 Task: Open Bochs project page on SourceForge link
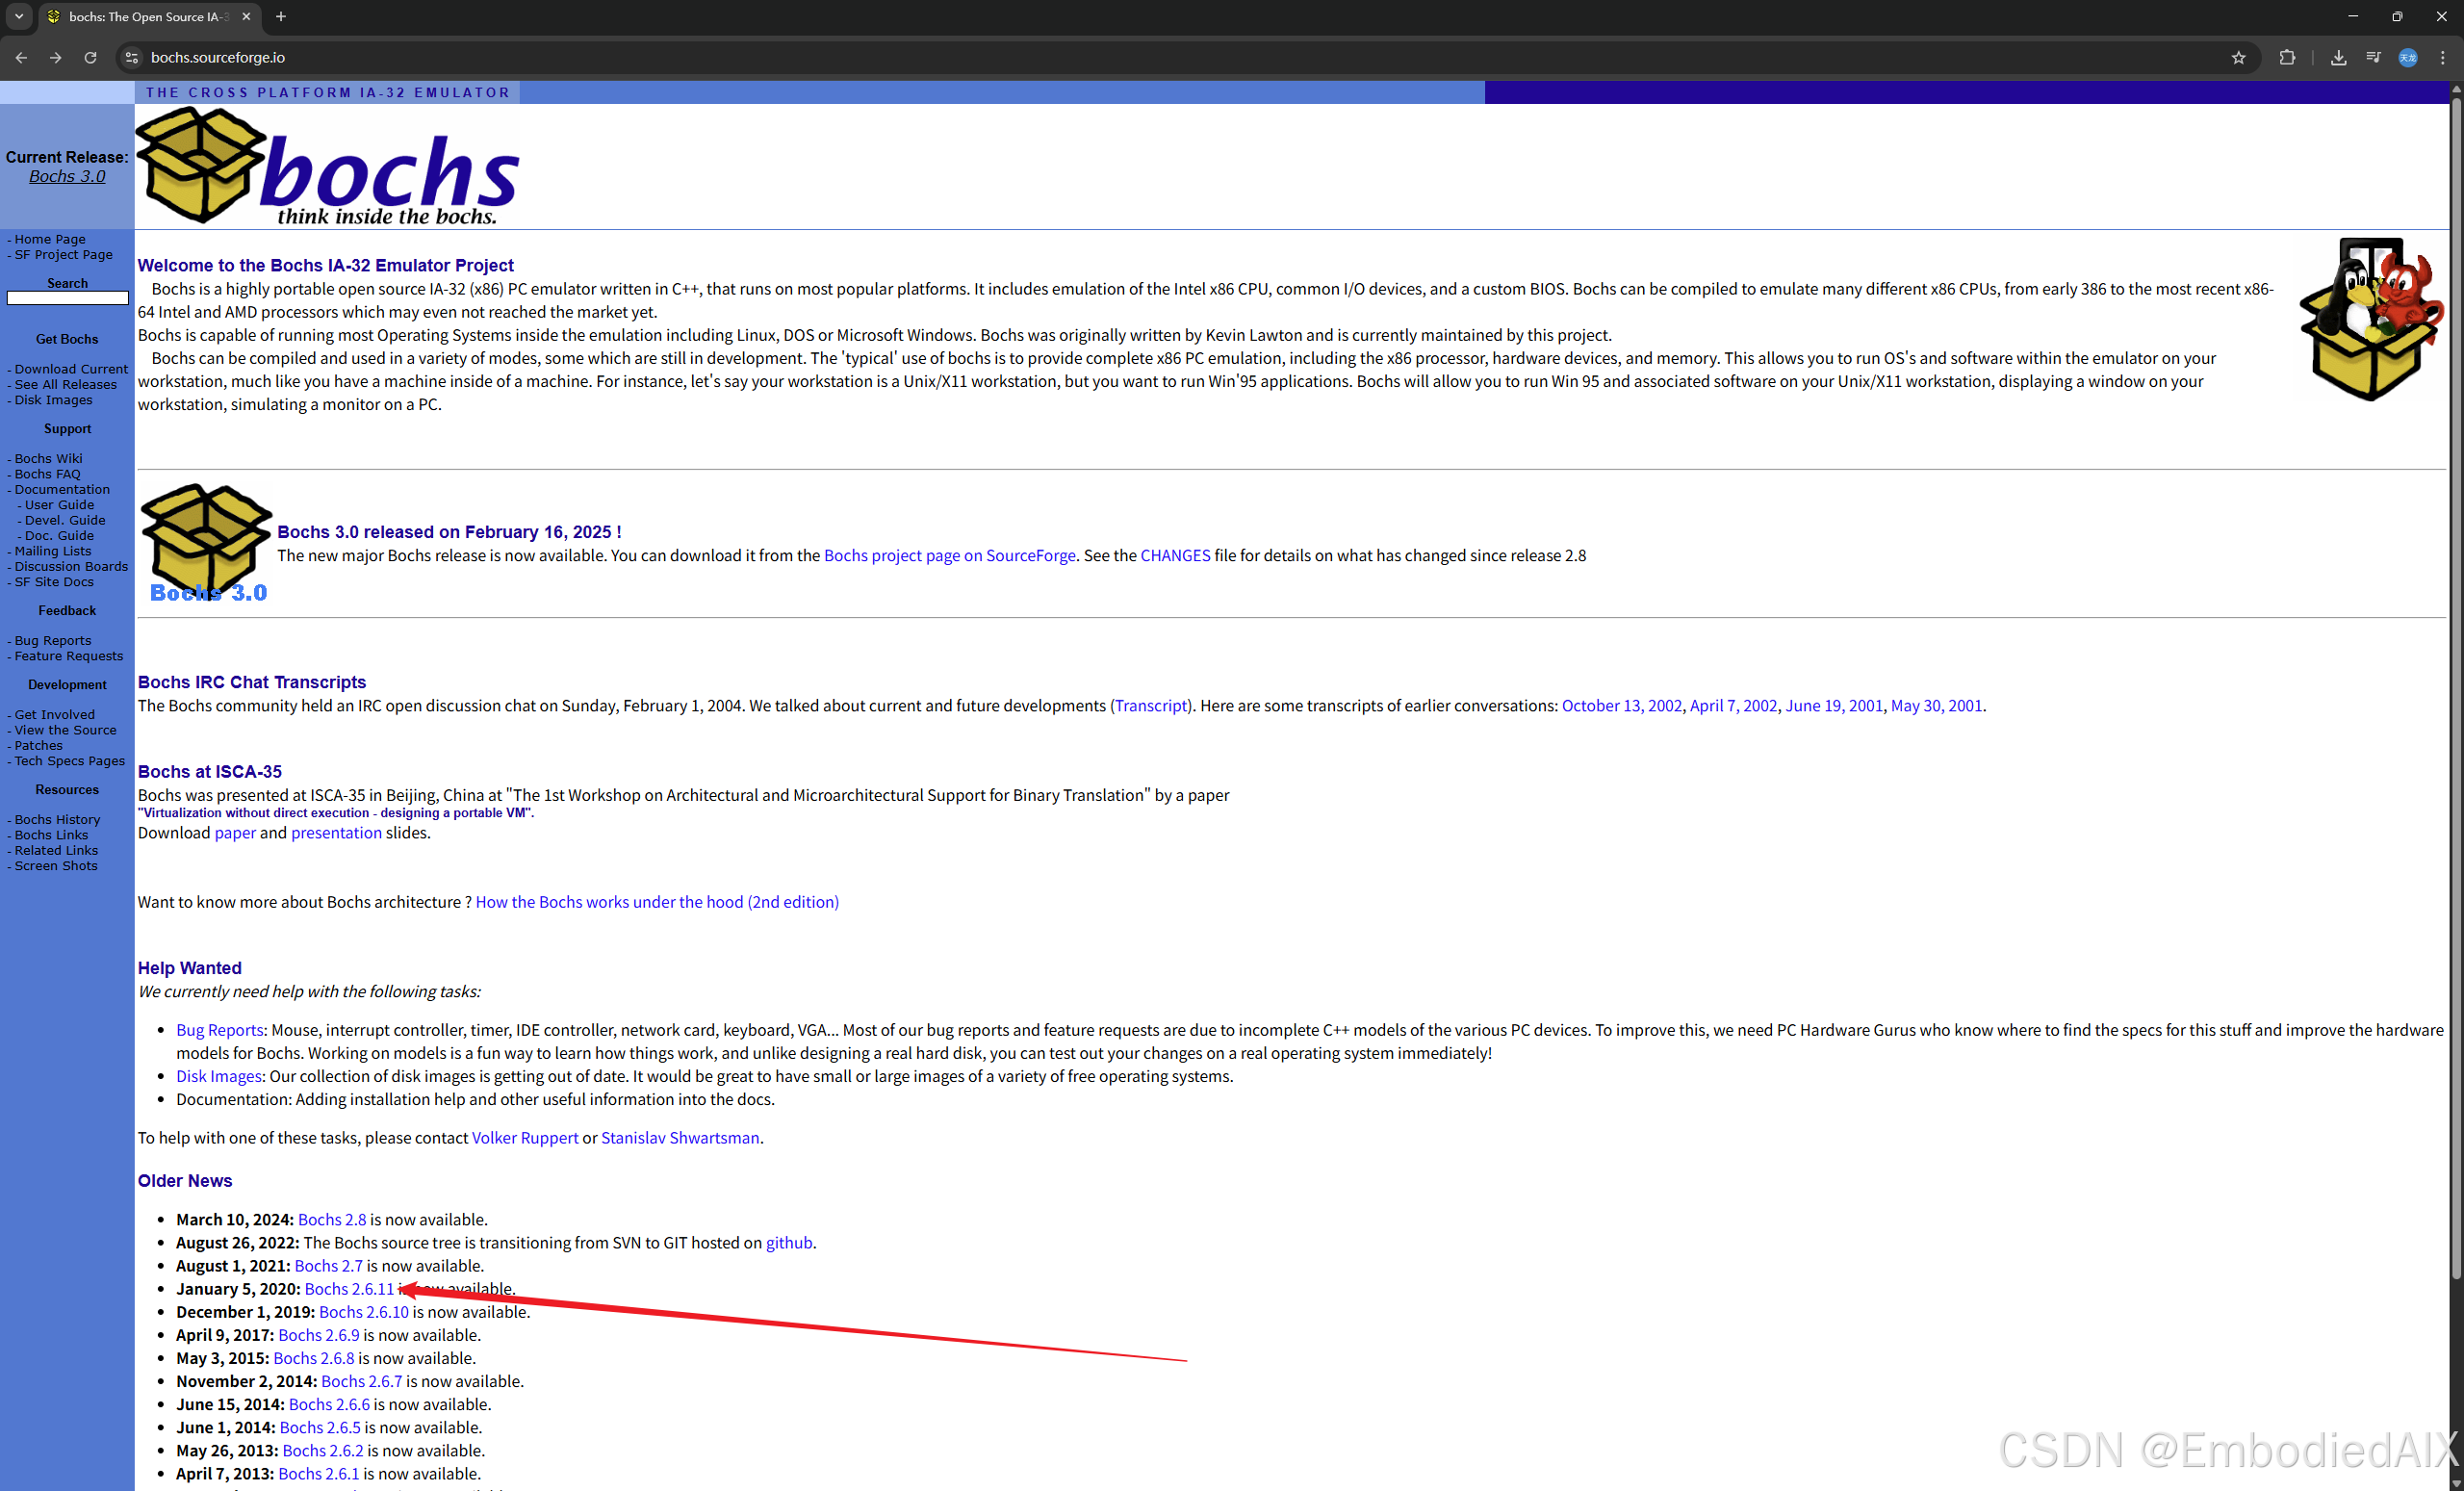950,556
